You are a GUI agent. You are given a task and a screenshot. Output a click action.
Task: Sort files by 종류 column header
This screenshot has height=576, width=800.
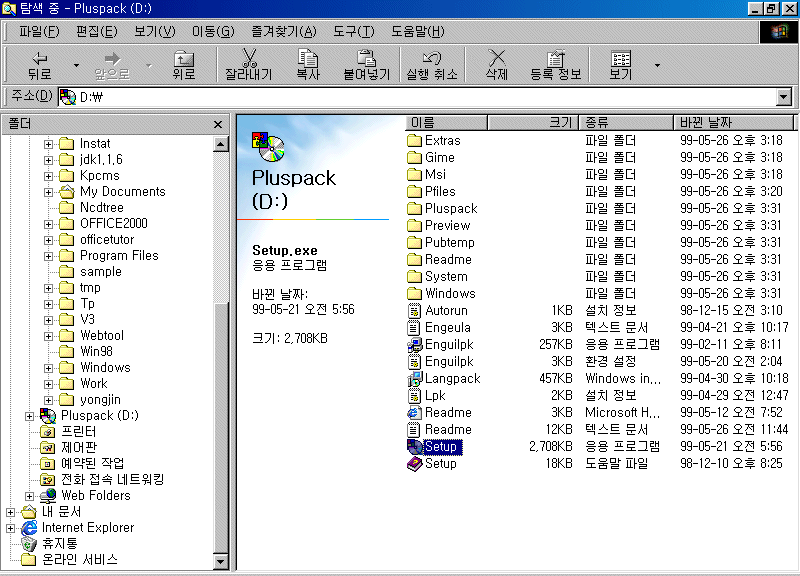coord(626,122)
